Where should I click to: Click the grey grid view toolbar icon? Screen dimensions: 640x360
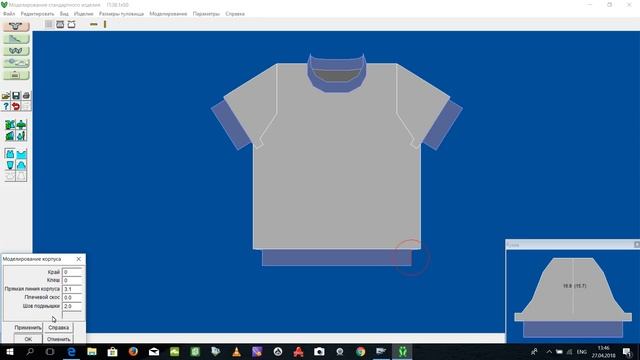49,24
